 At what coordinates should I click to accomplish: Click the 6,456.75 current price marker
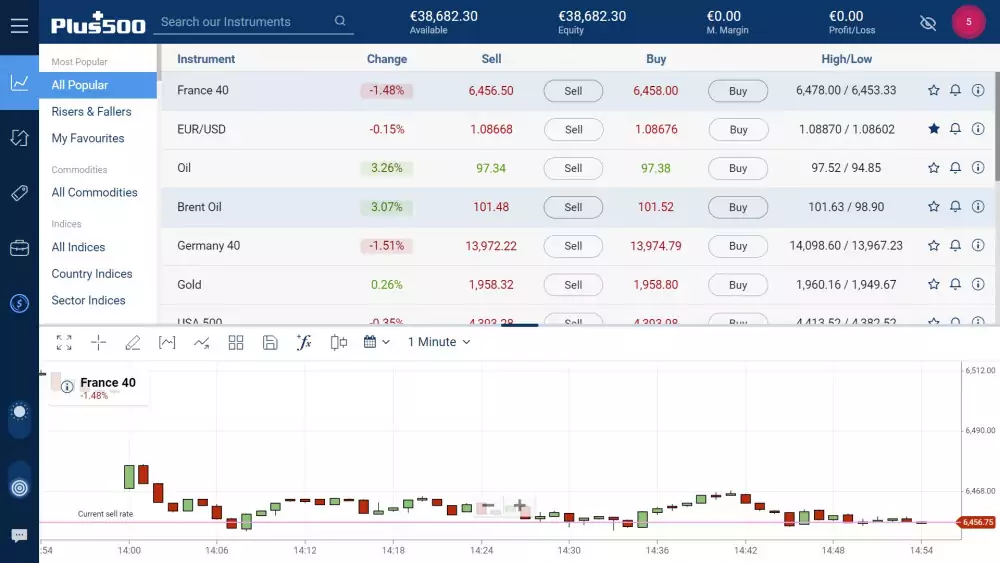(976, 522)
